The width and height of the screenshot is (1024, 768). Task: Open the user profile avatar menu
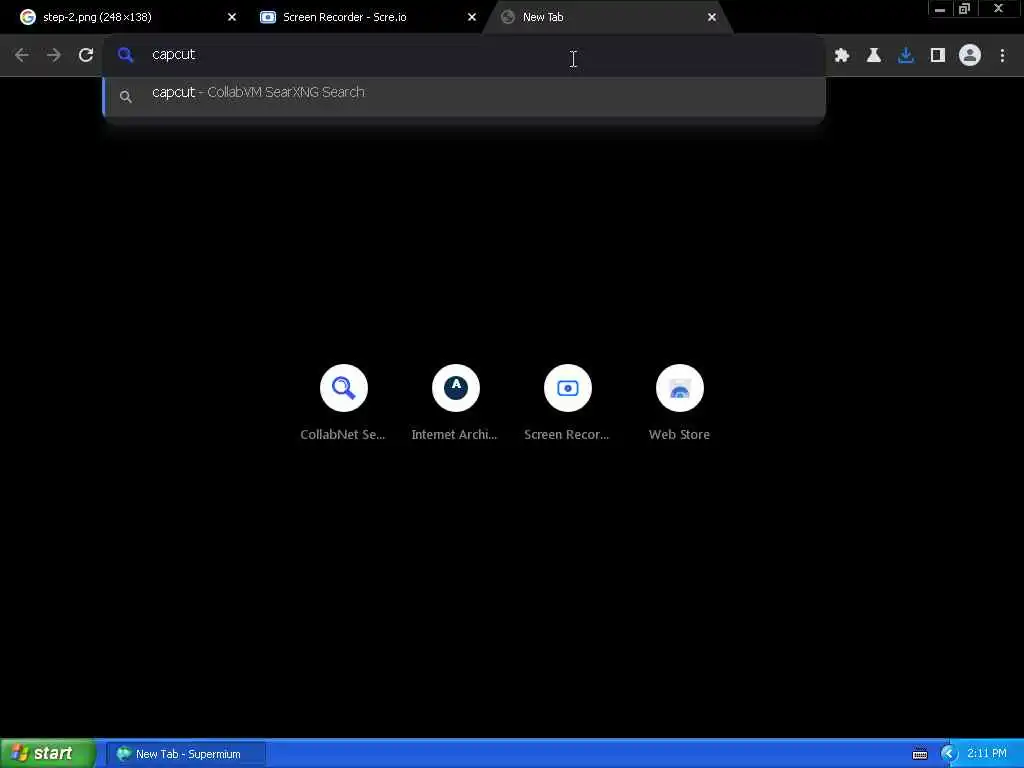pos(970,56)
